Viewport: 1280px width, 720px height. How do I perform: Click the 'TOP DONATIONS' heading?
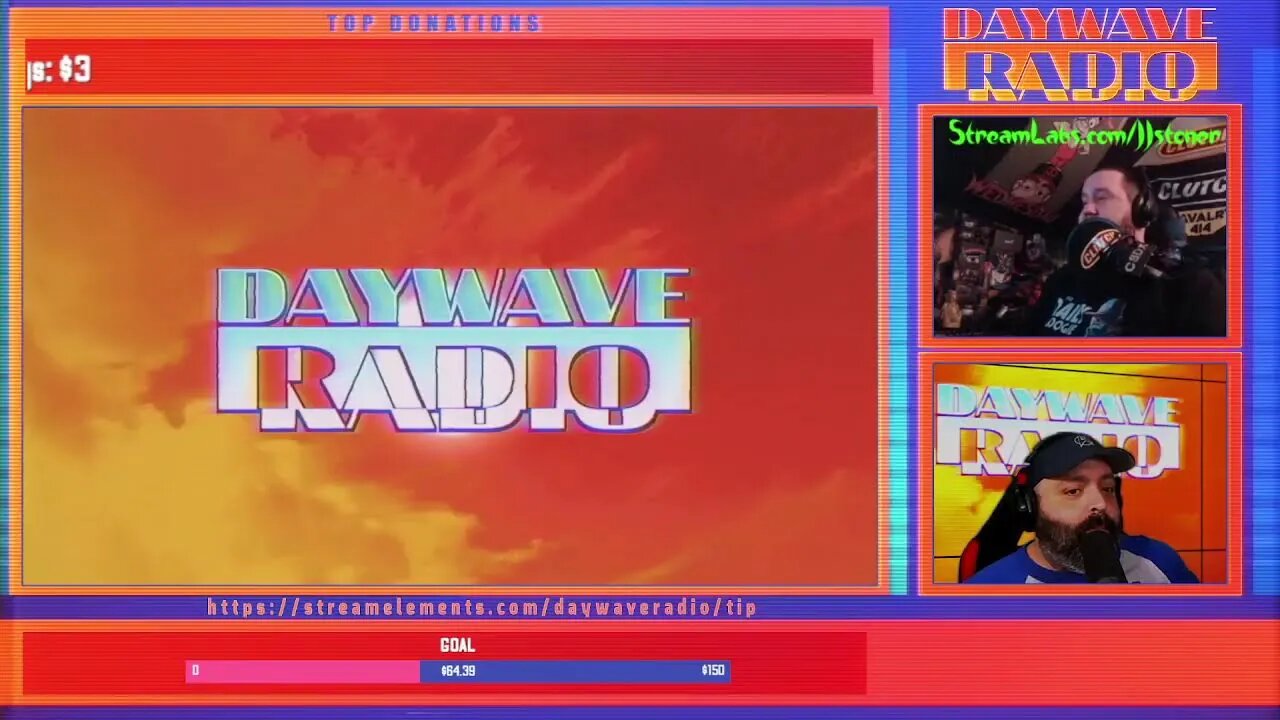pos(434,23)
